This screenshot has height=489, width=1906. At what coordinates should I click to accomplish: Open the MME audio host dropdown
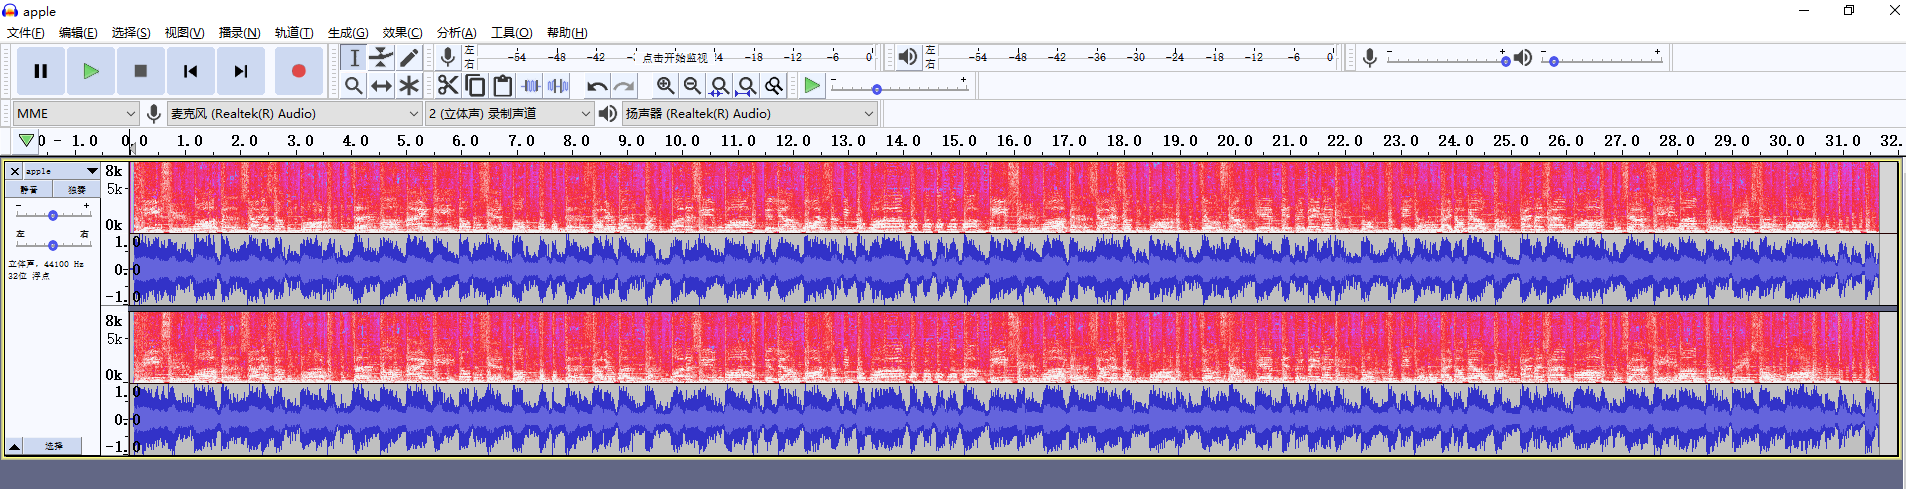click(76, 114)
